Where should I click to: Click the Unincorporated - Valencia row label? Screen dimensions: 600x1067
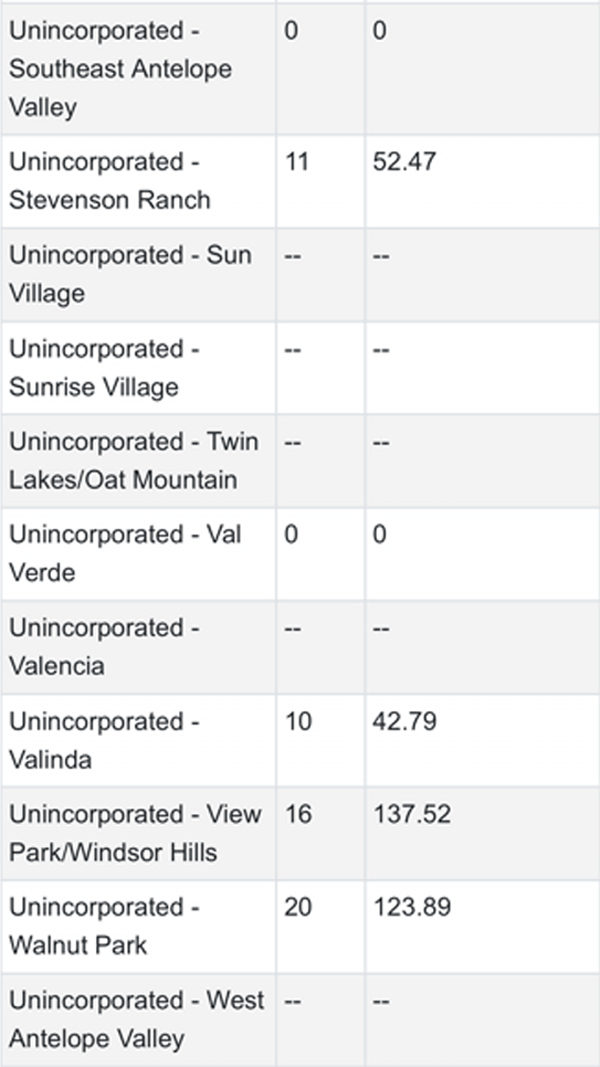(104, 646)
